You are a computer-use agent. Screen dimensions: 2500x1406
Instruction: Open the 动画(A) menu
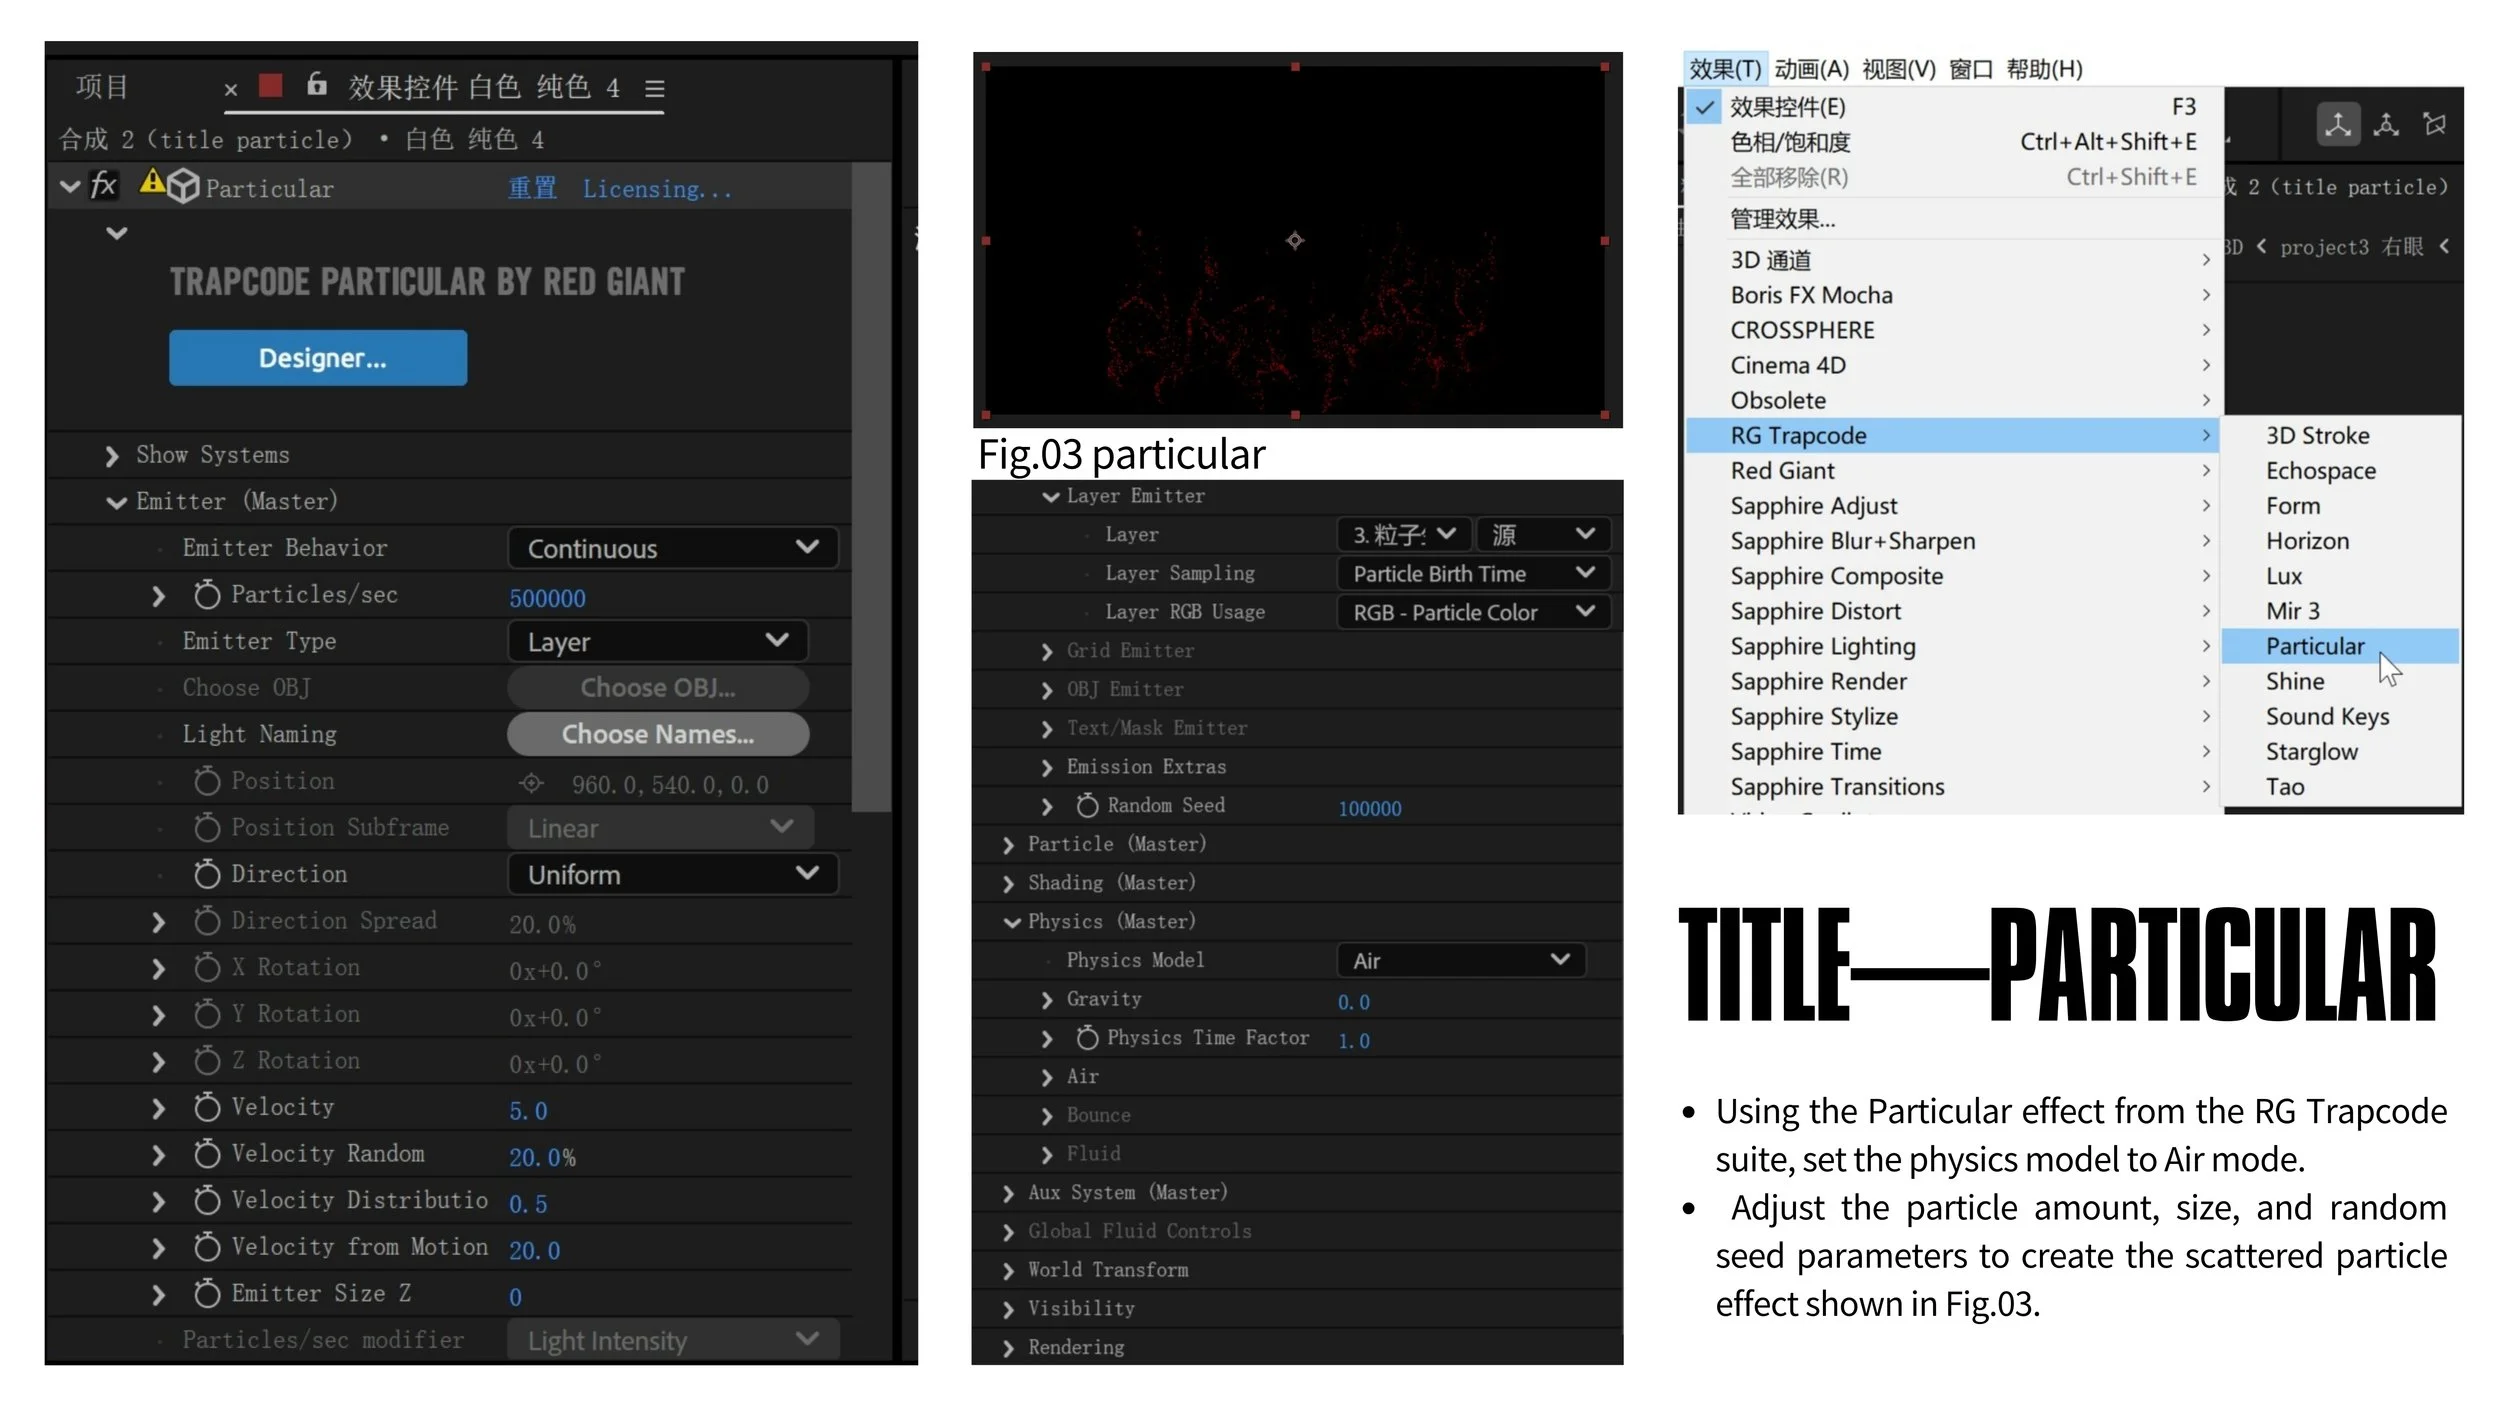click(x=1811, y=69)
